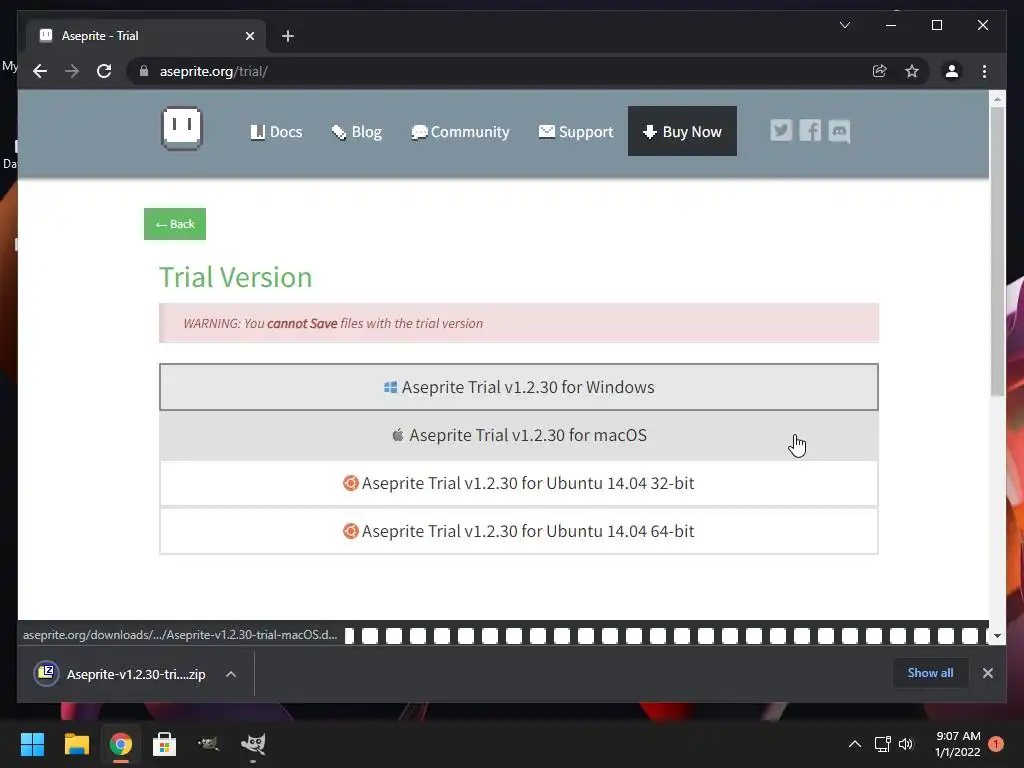Reload the Aseprite trial page
Screen dimensions: 1024x768
104,71
